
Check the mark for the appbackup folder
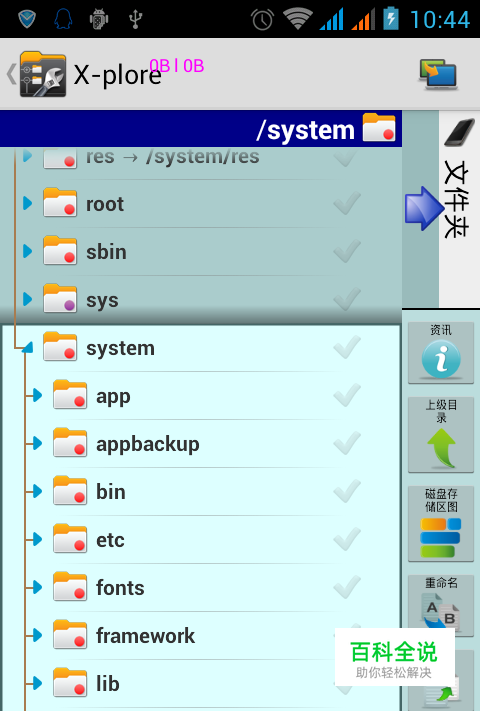pos(347,443)
